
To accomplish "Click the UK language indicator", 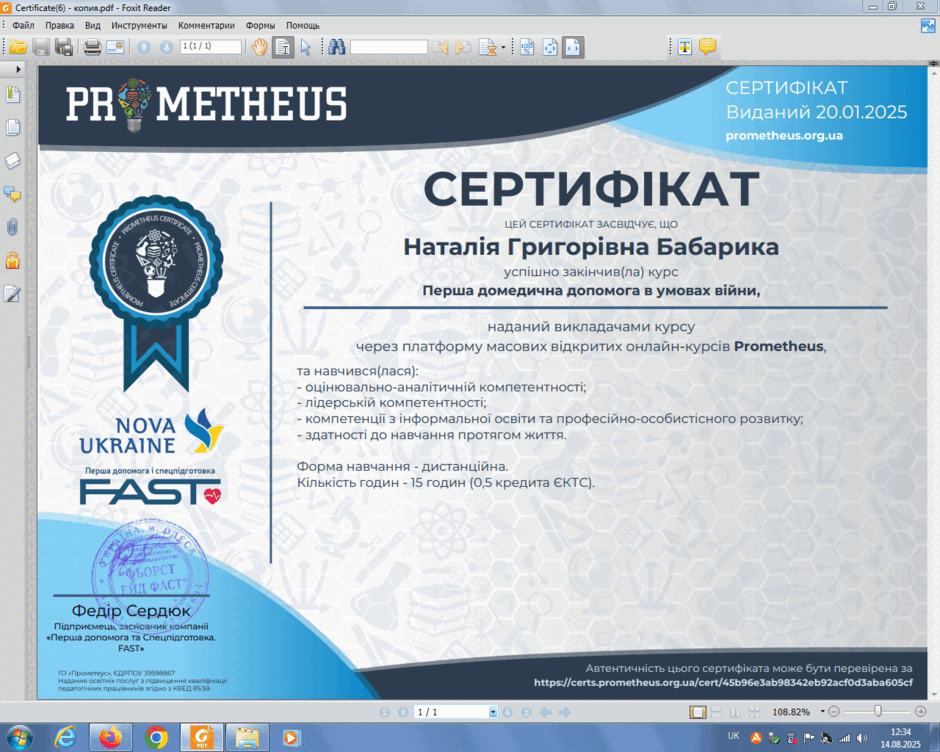I will click(x=733, y=736).
